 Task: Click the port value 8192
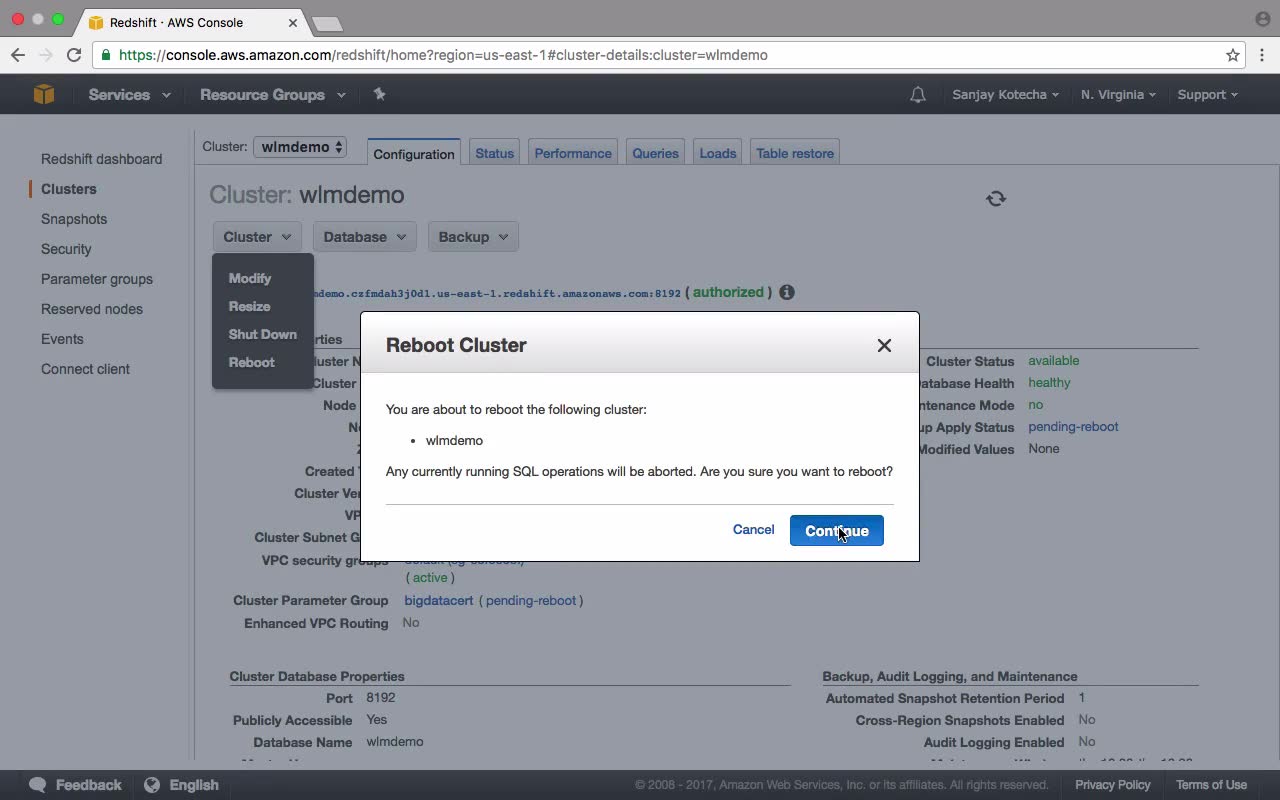pos(381,698)
